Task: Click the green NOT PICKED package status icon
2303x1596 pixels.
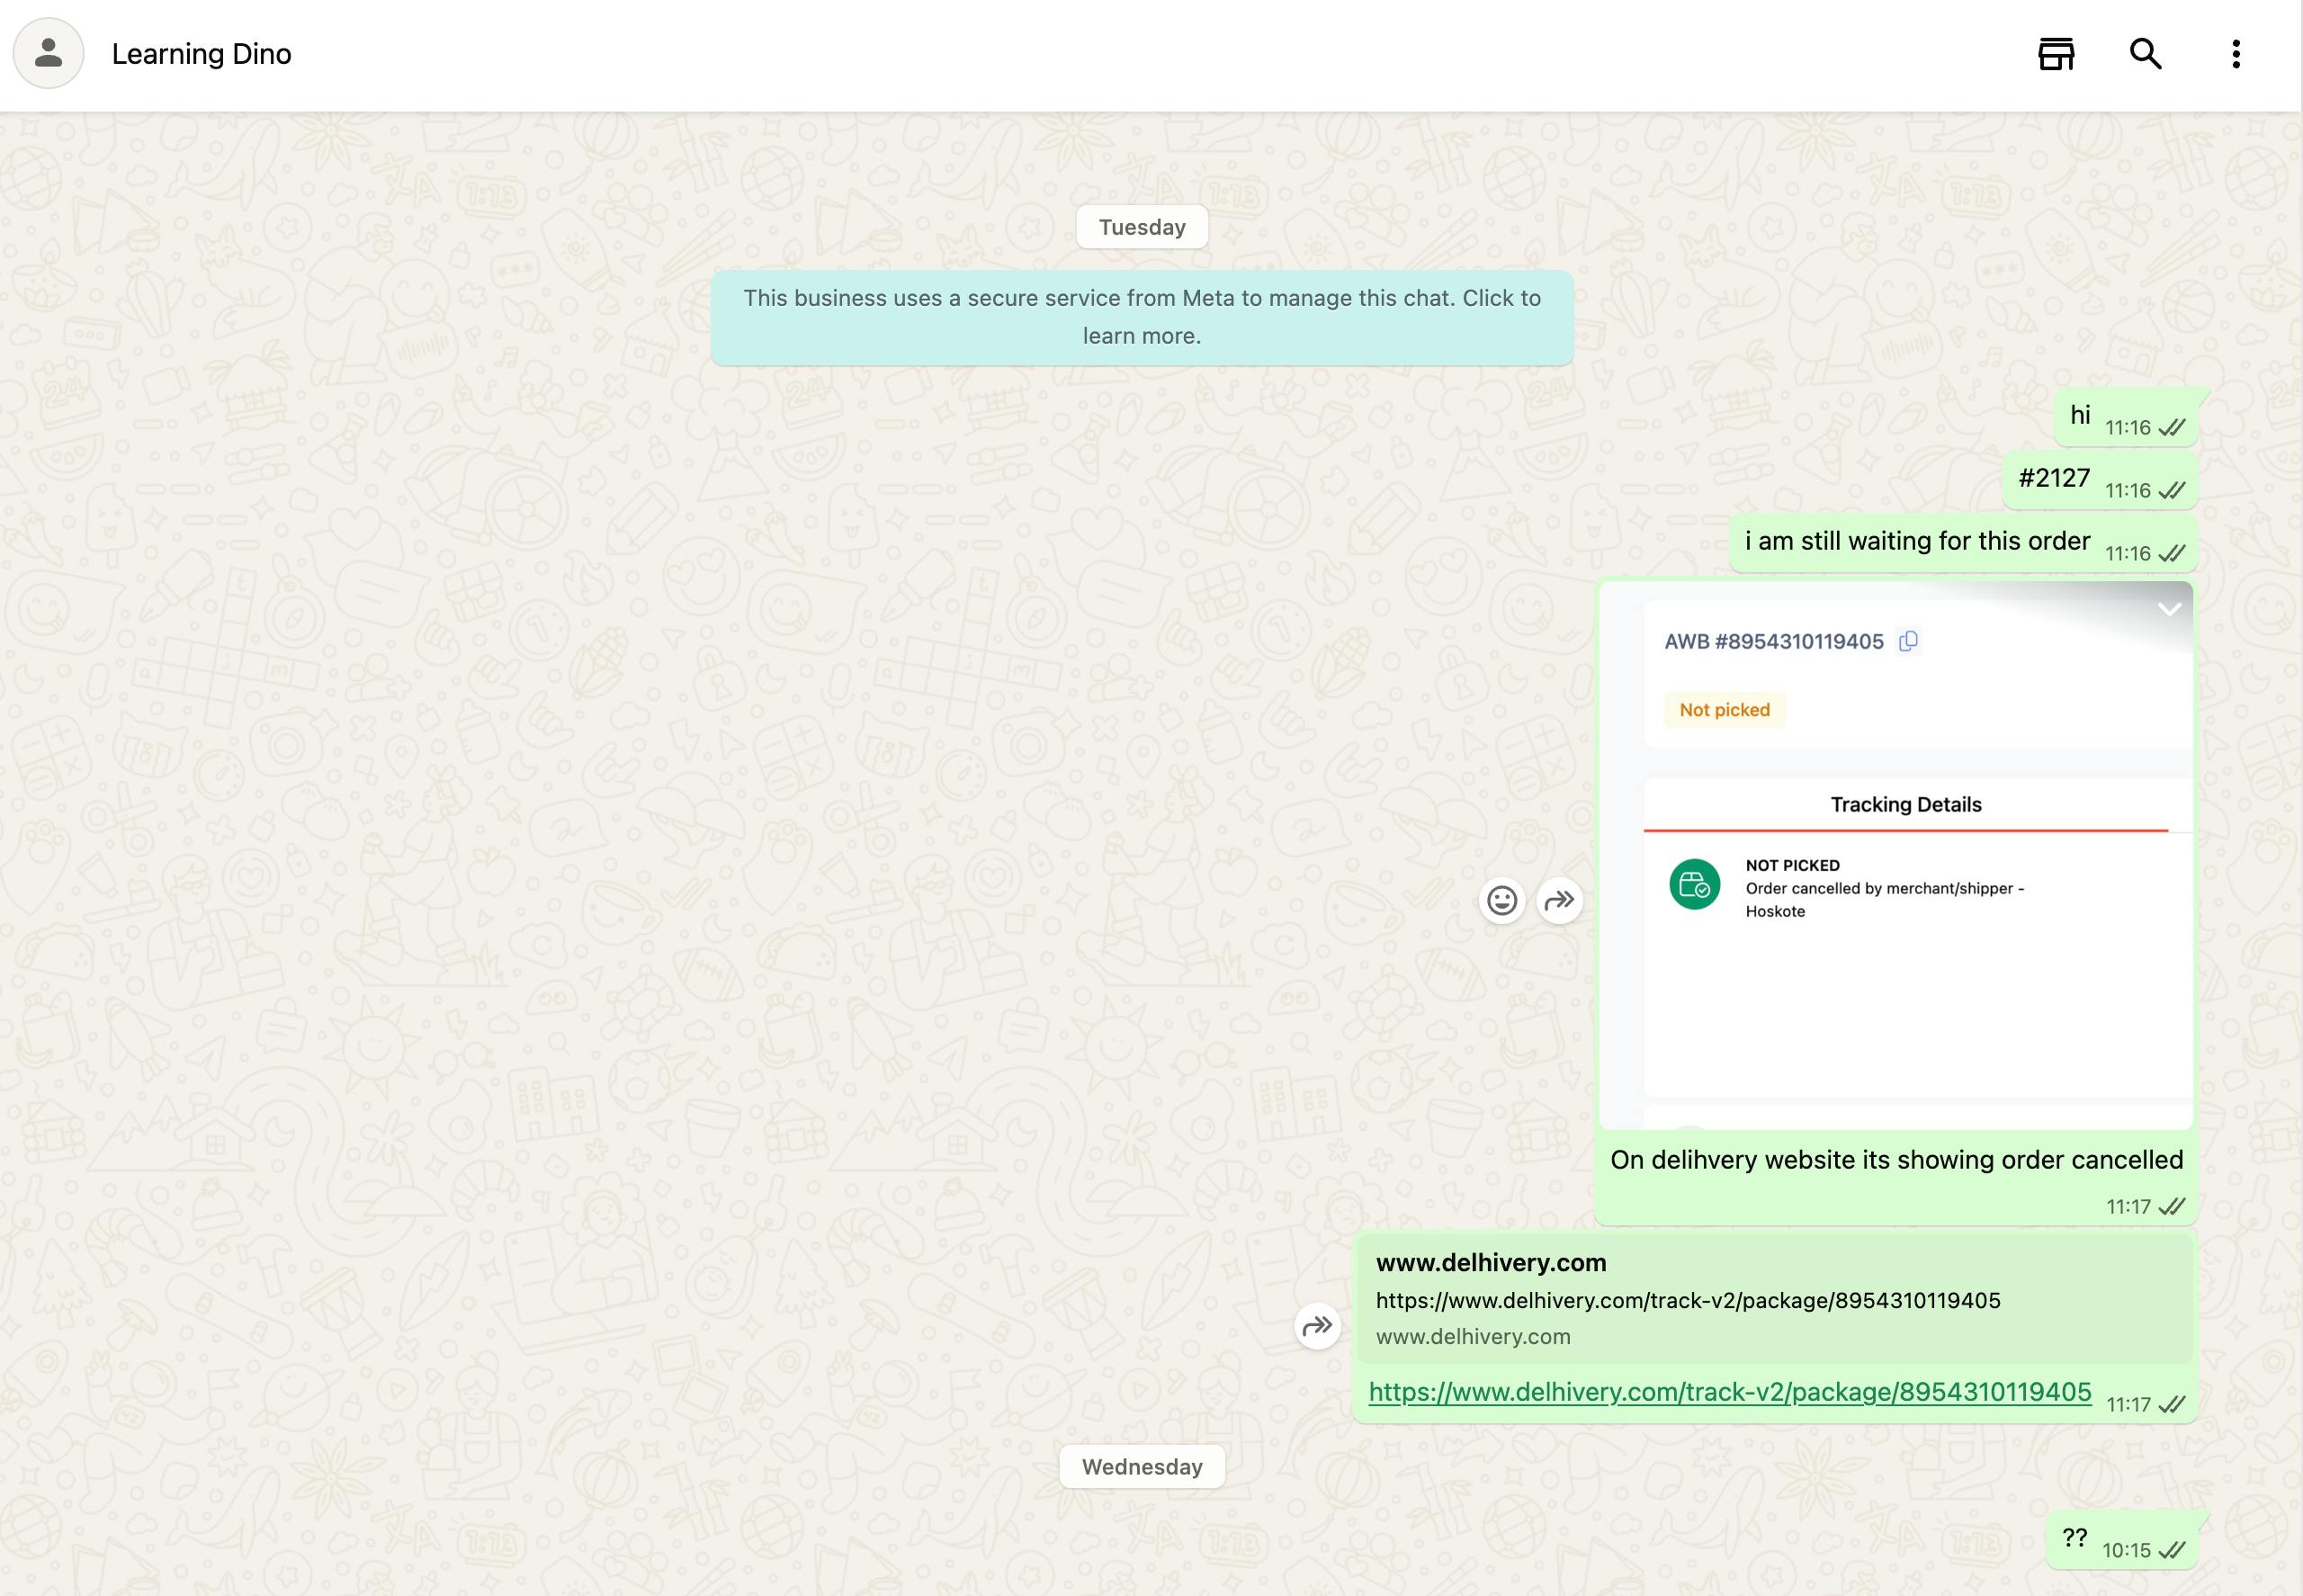Action: pyautogui.click(x=1695, y=885)
